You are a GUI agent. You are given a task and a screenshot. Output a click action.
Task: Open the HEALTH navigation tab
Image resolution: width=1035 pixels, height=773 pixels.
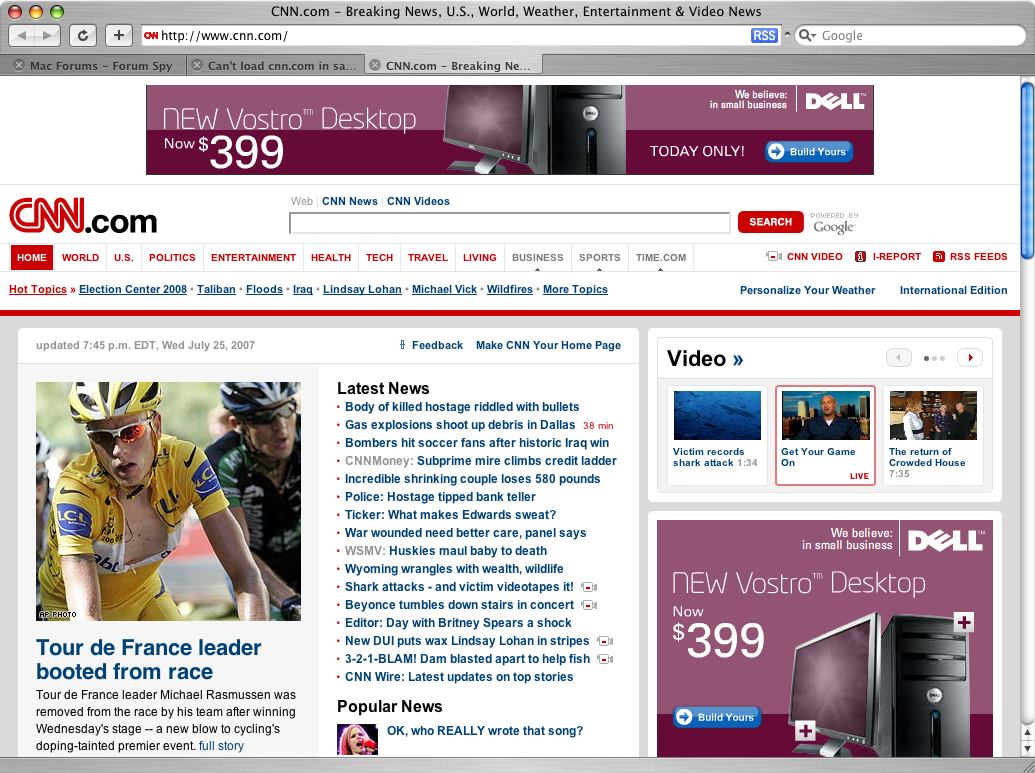(x=331, y=257)
